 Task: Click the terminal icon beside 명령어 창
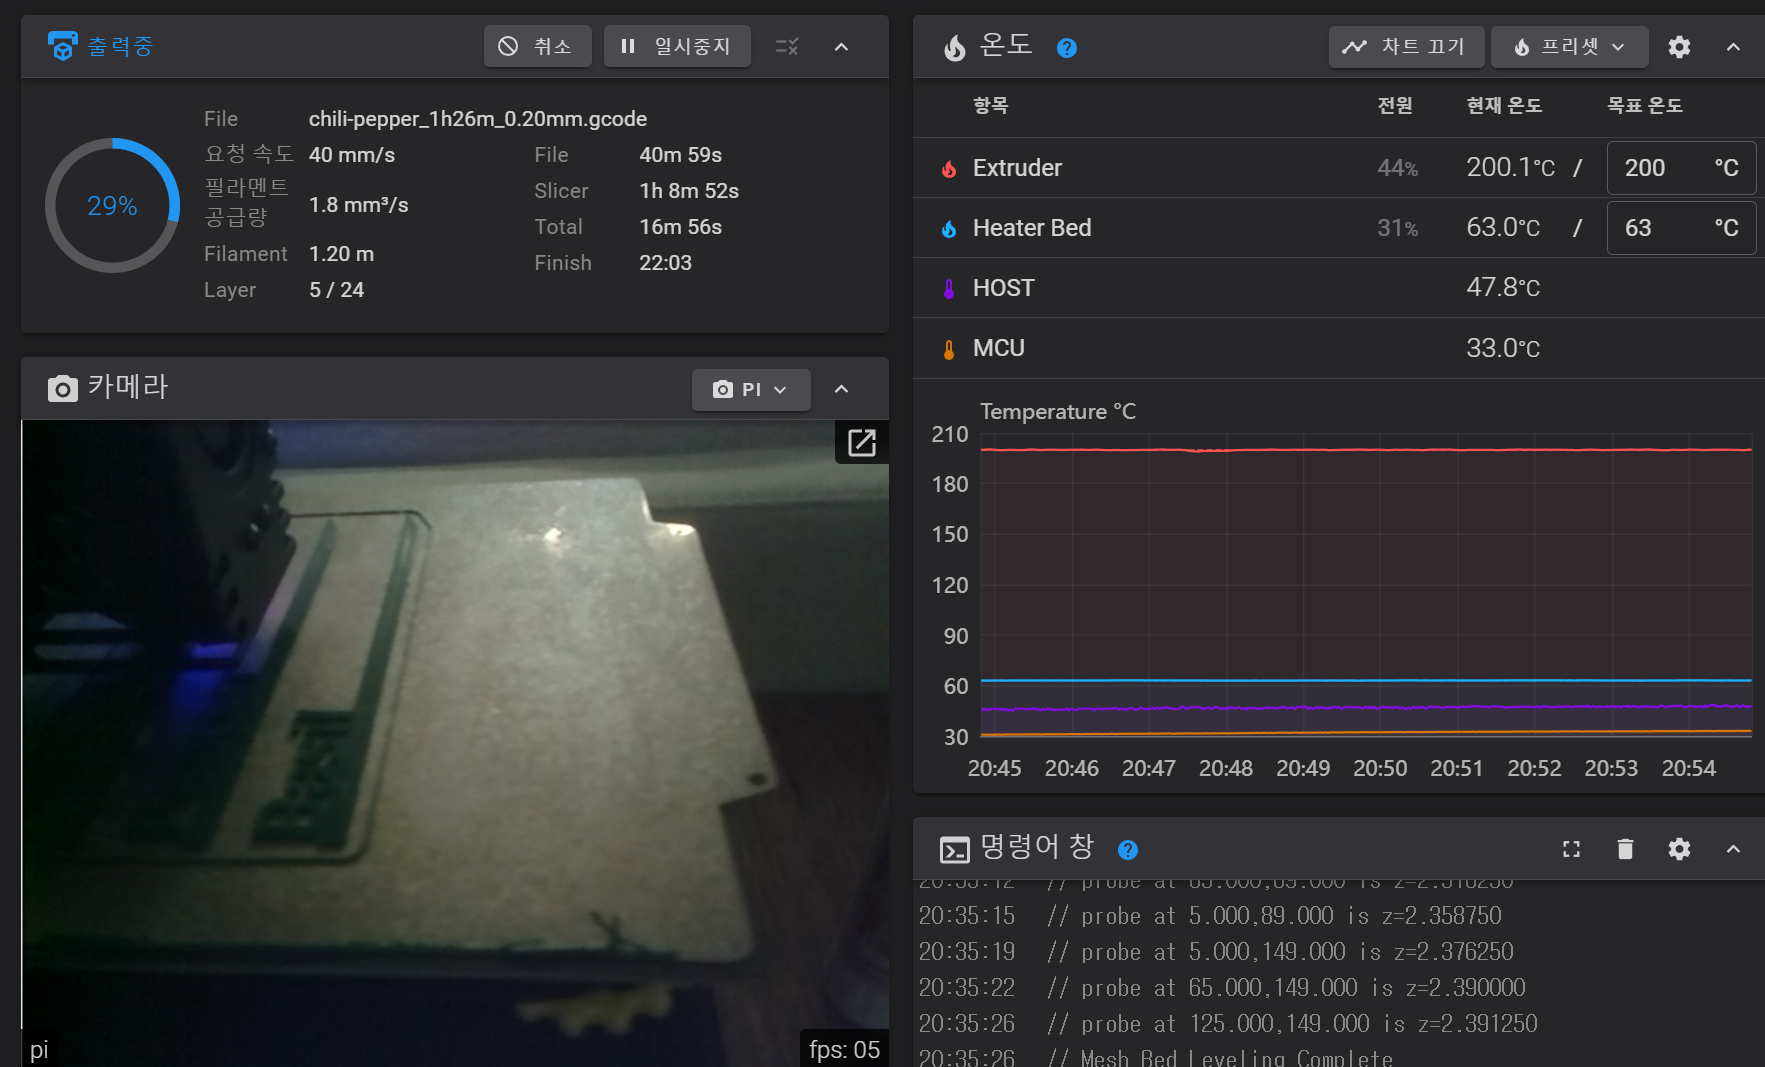tap(954, 850)
